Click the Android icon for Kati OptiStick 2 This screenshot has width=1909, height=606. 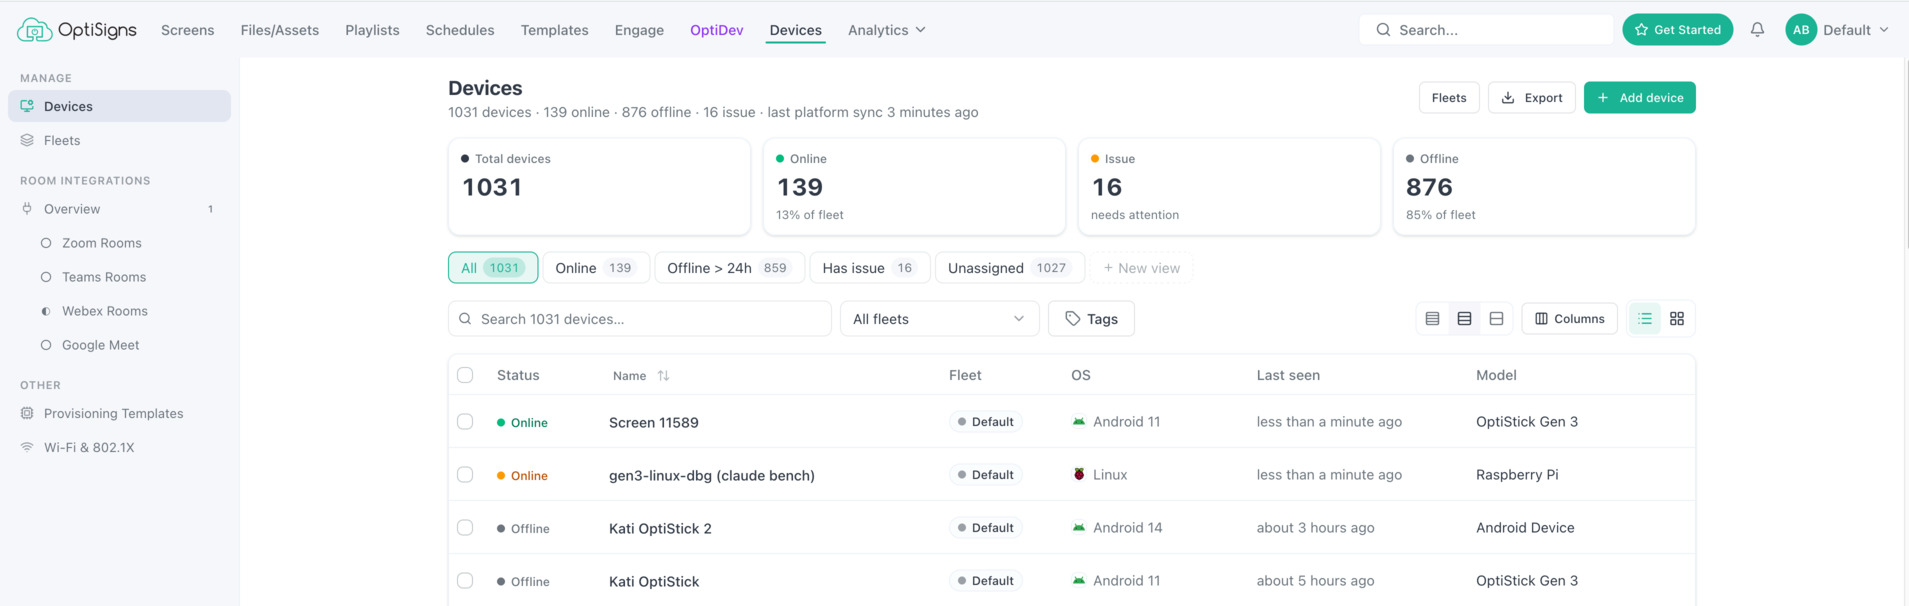pos(1079,528)
